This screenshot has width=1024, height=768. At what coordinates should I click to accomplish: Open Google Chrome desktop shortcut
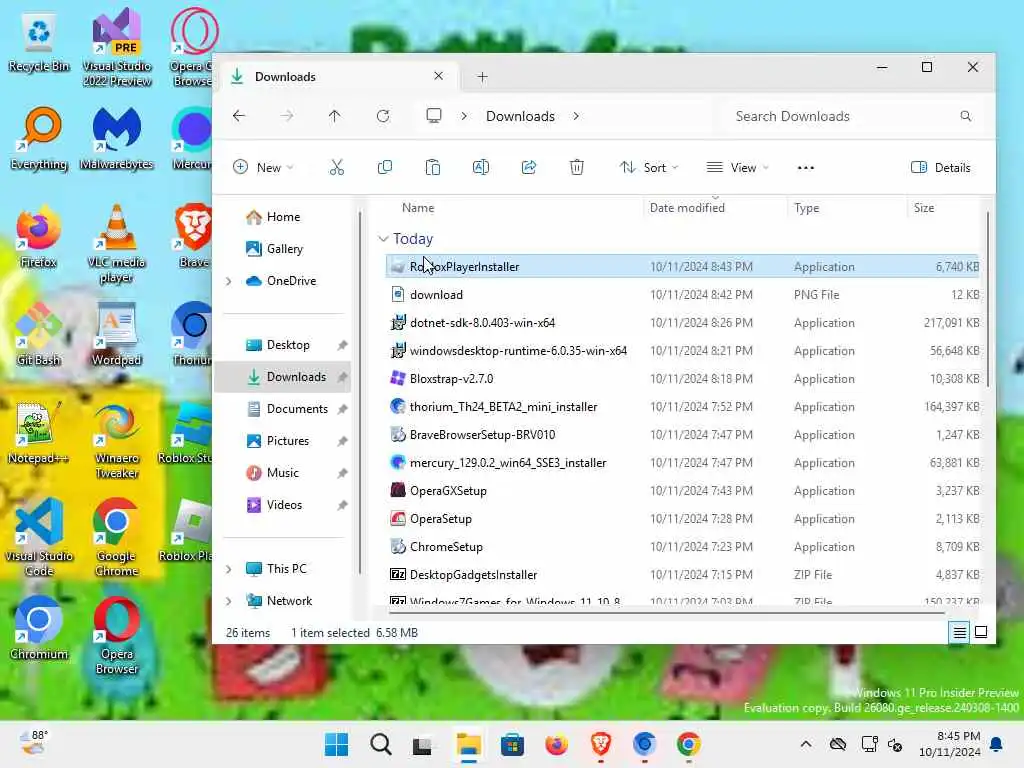tap(116, 537)
